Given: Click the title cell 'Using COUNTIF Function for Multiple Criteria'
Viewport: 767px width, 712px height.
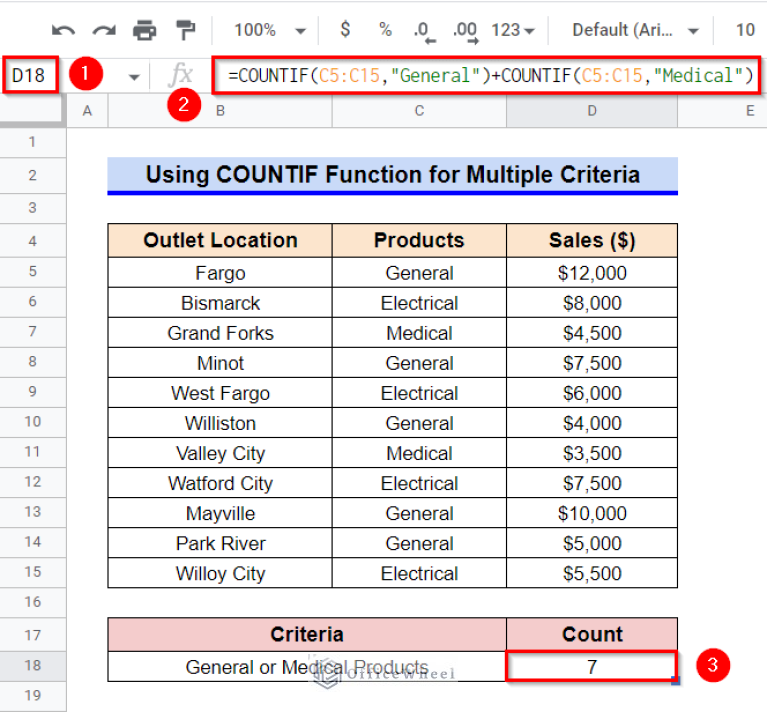Looking at the screenshot, I should point(392,175).
